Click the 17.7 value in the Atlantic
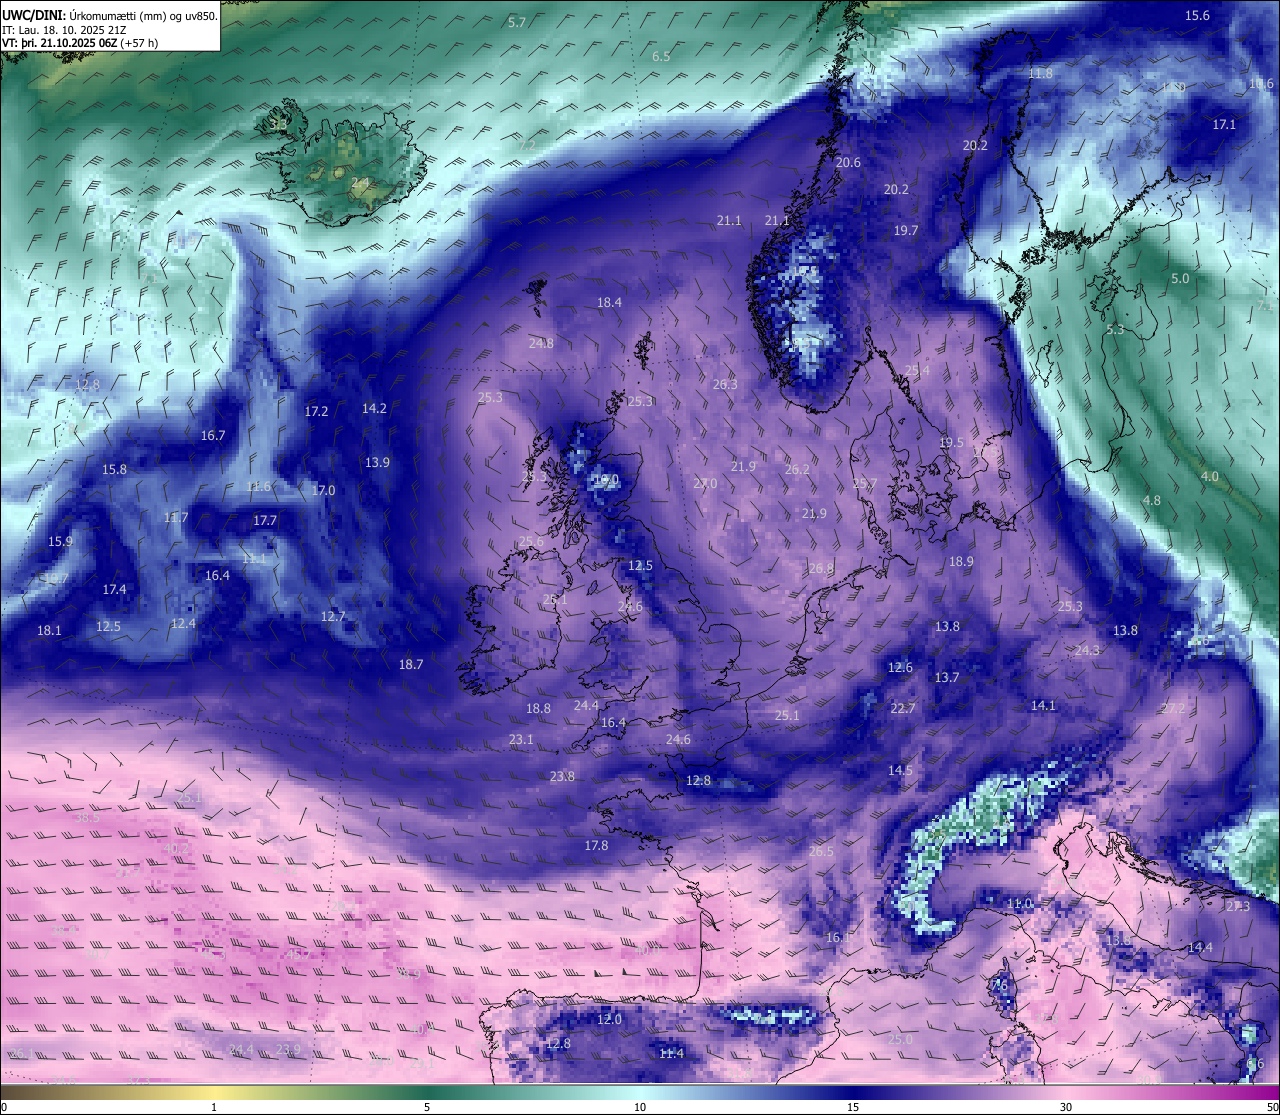This screenshot has width=1280, height=1115. click(x=264, y=520)
